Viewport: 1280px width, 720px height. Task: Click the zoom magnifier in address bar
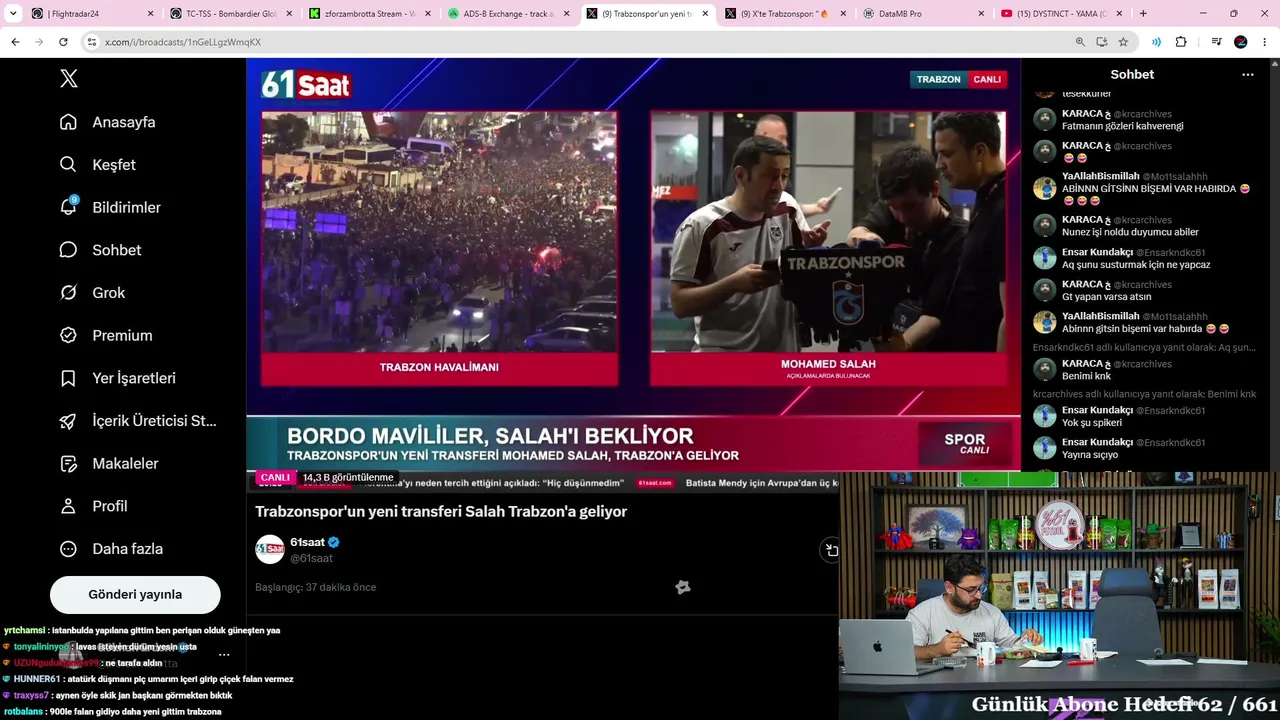click(x=1080, y=42)
